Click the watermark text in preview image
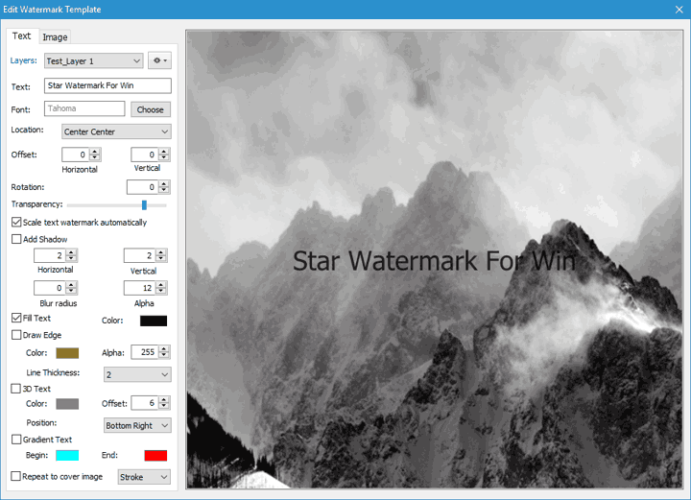The image size is (691, 500). (x=434, y=261)
